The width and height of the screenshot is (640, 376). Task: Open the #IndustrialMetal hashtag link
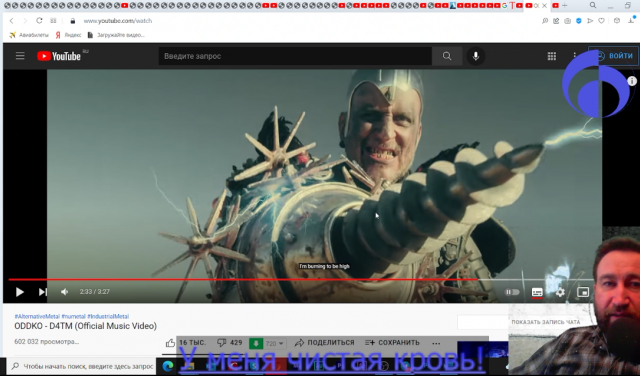pyautogui.click(x=108, y=316)
